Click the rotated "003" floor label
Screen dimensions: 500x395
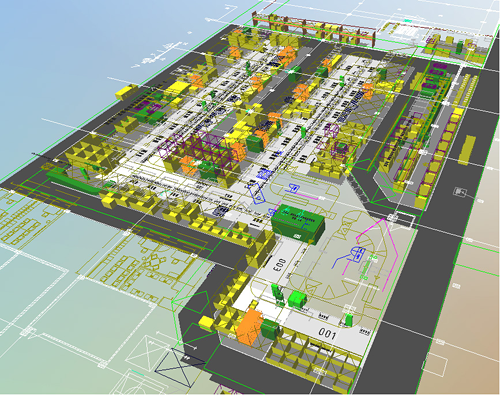click(281, 265)
